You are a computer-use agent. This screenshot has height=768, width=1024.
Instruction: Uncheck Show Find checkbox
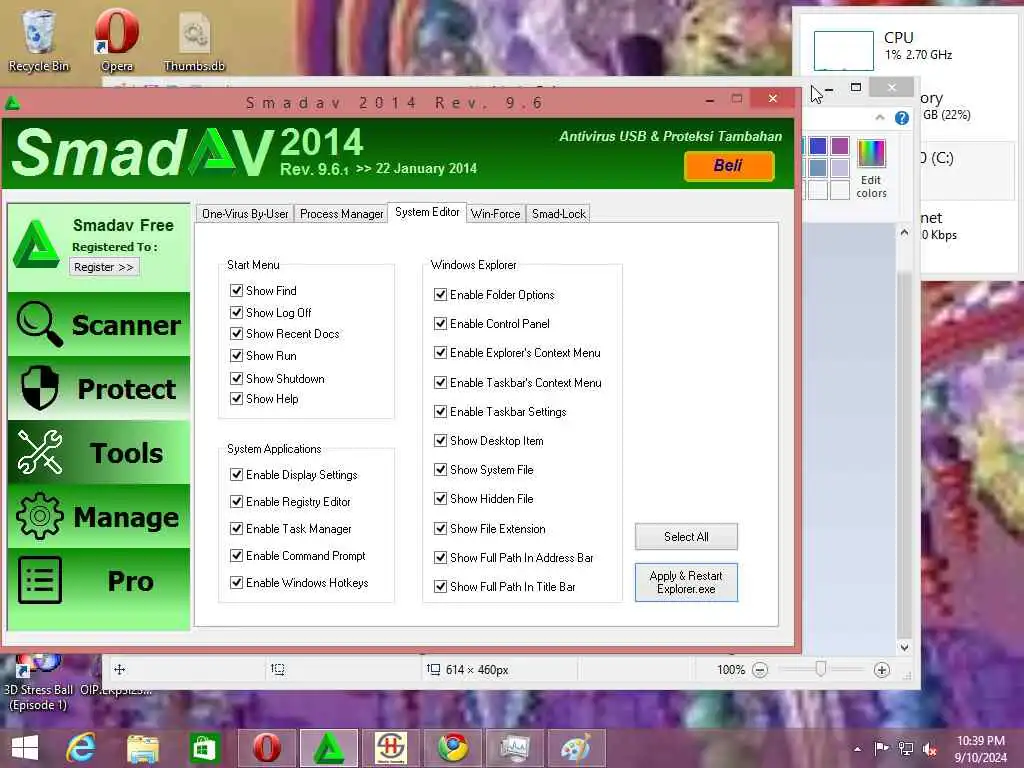point(236,290)
